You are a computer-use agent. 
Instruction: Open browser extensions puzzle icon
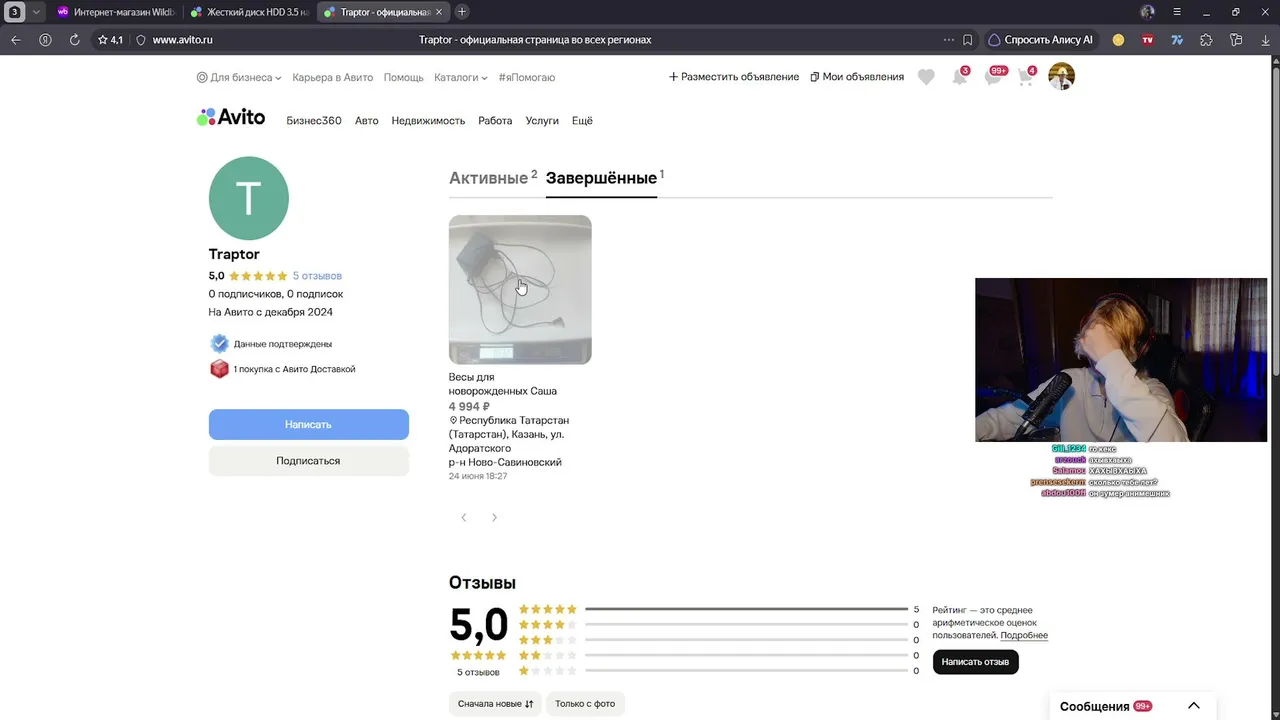[1206, 40]
